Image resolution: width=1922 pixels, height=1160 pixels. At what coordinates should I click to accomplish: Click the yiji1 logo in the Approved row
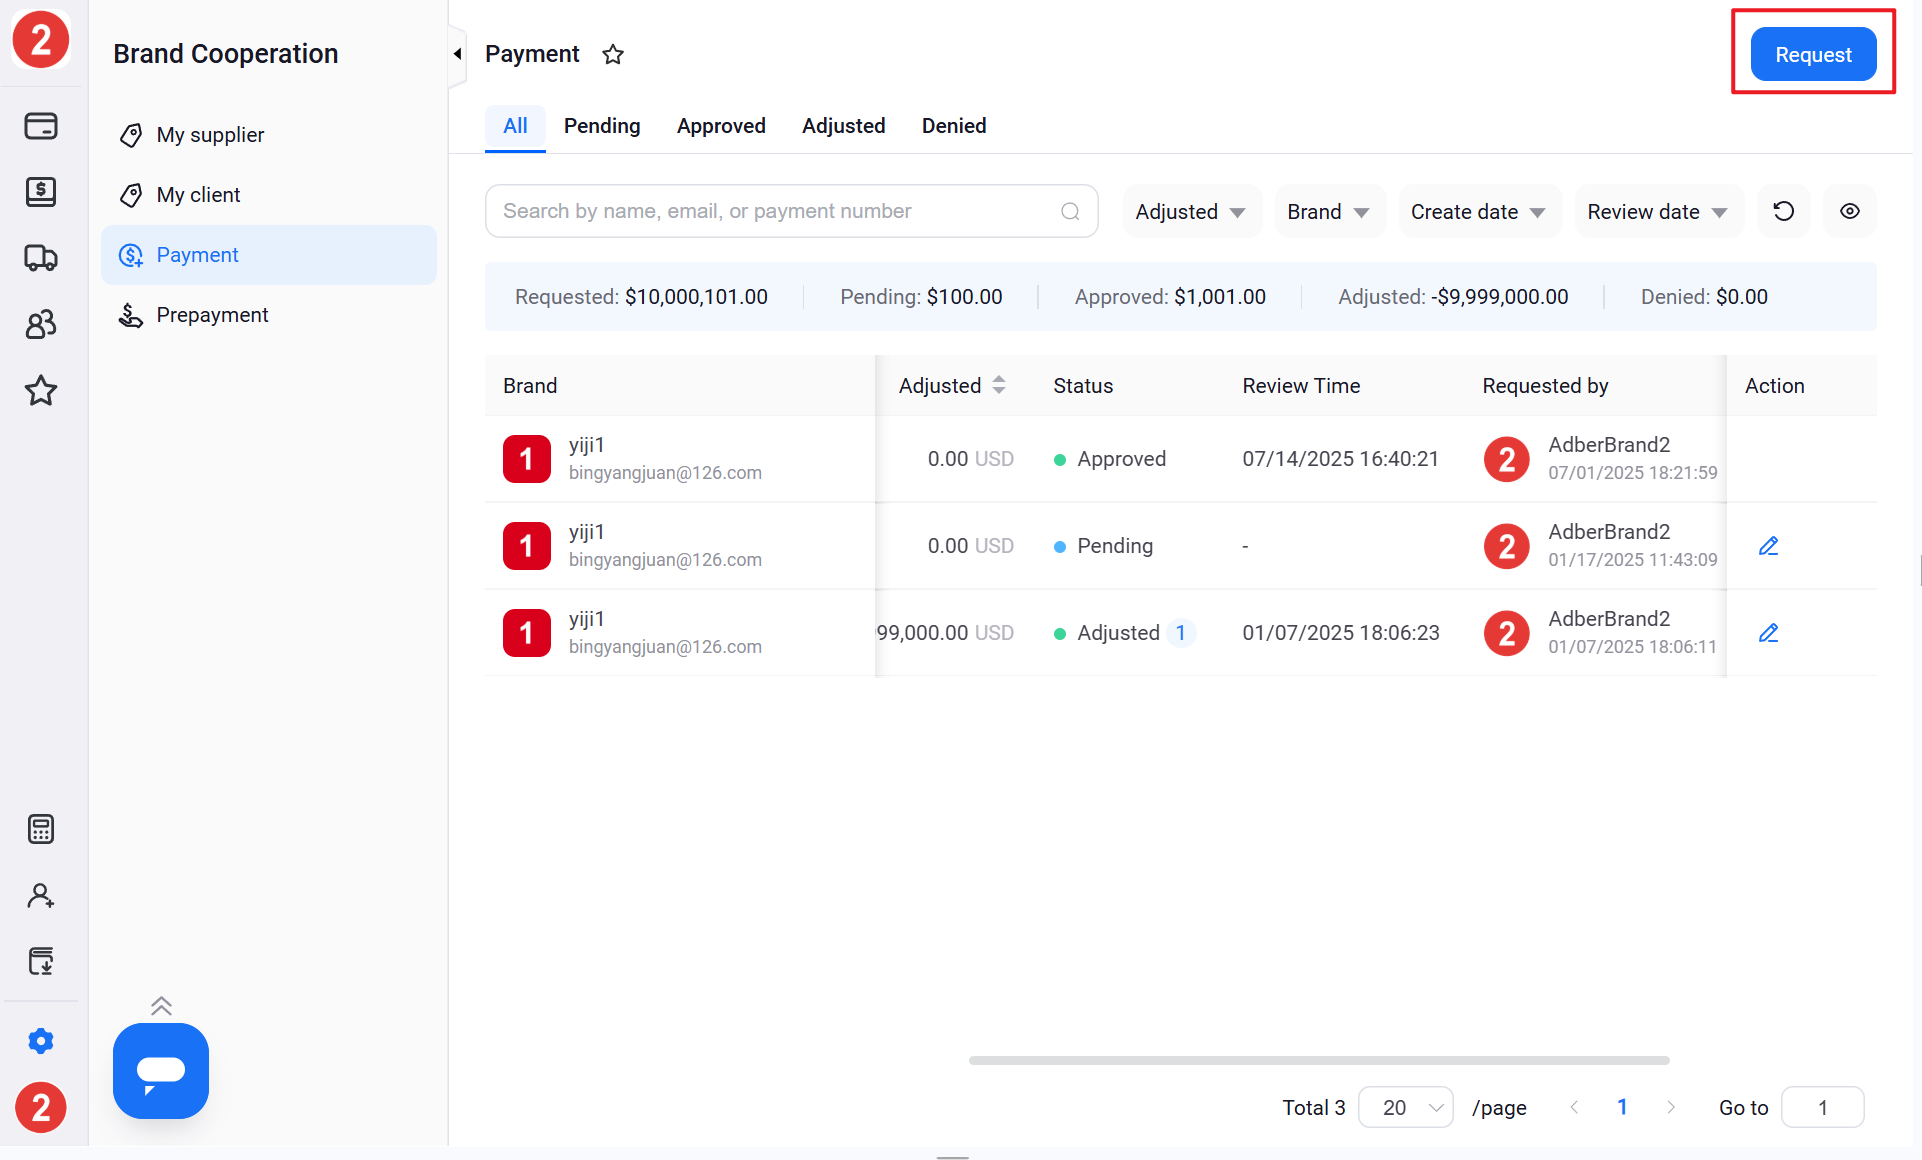pyautogui.click(x=527, y=459)
